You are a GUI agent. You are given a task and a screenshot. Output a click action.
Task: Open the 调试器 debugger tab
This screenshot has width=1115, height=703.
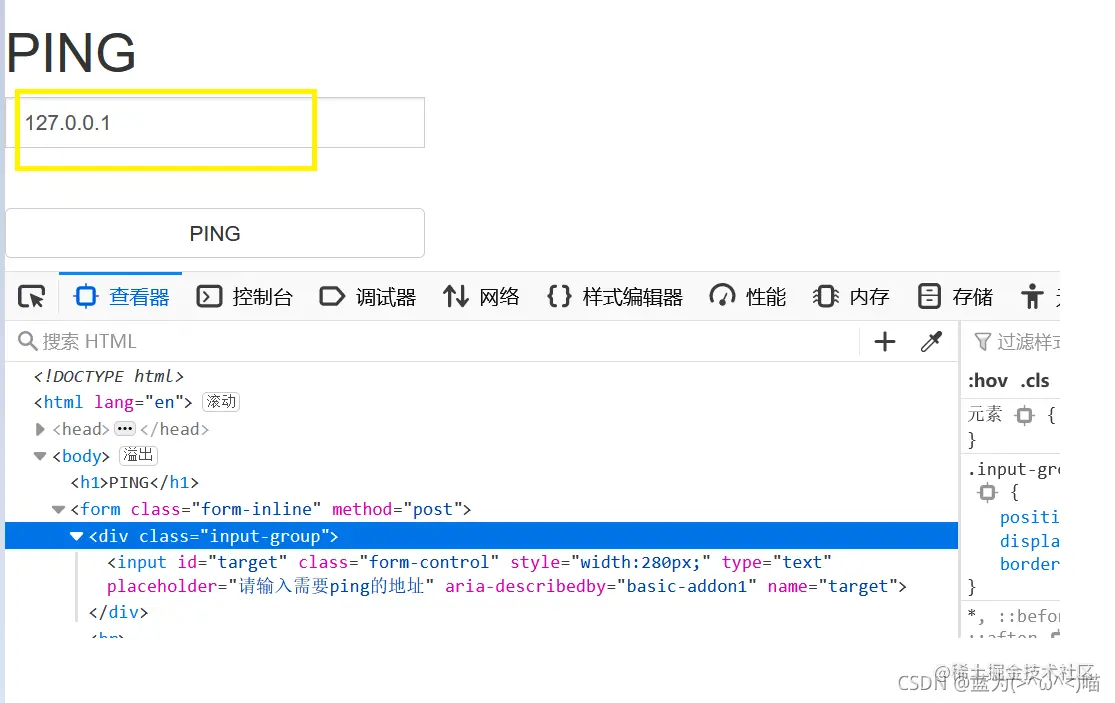pyautogui.click(x=367, y=296)
